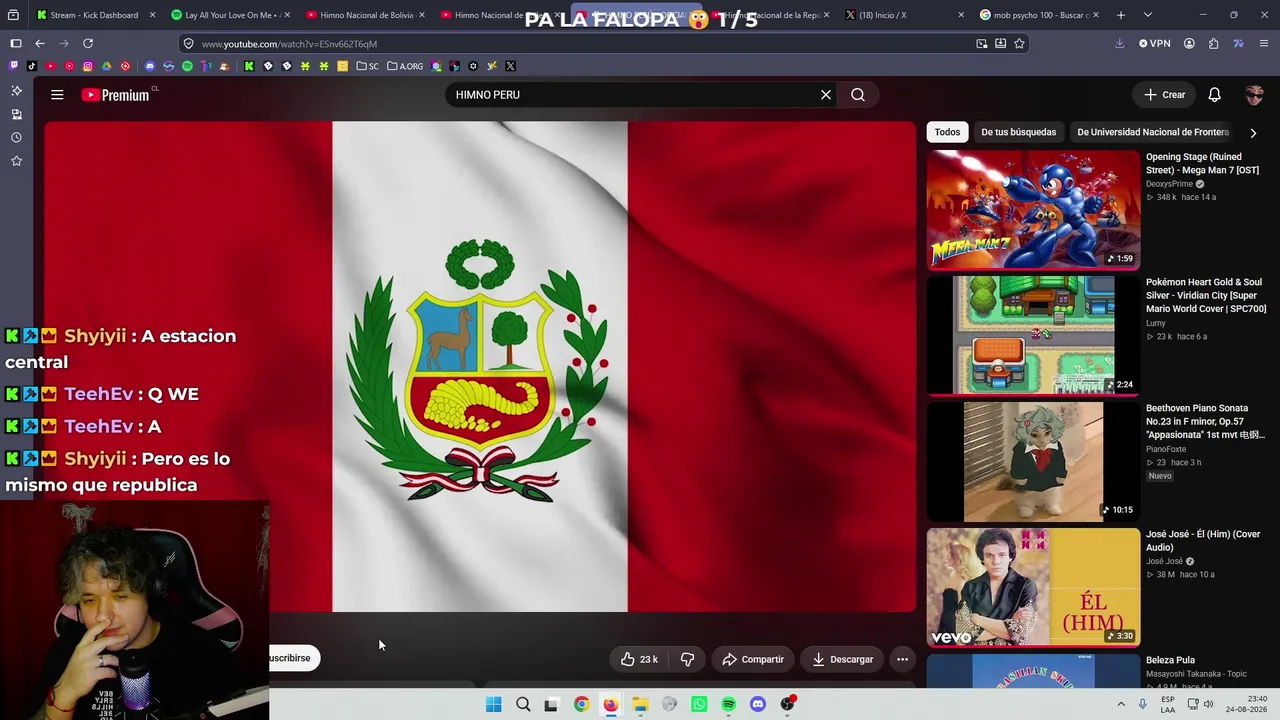Open Discord from the taskbar

tap(758, 704)
